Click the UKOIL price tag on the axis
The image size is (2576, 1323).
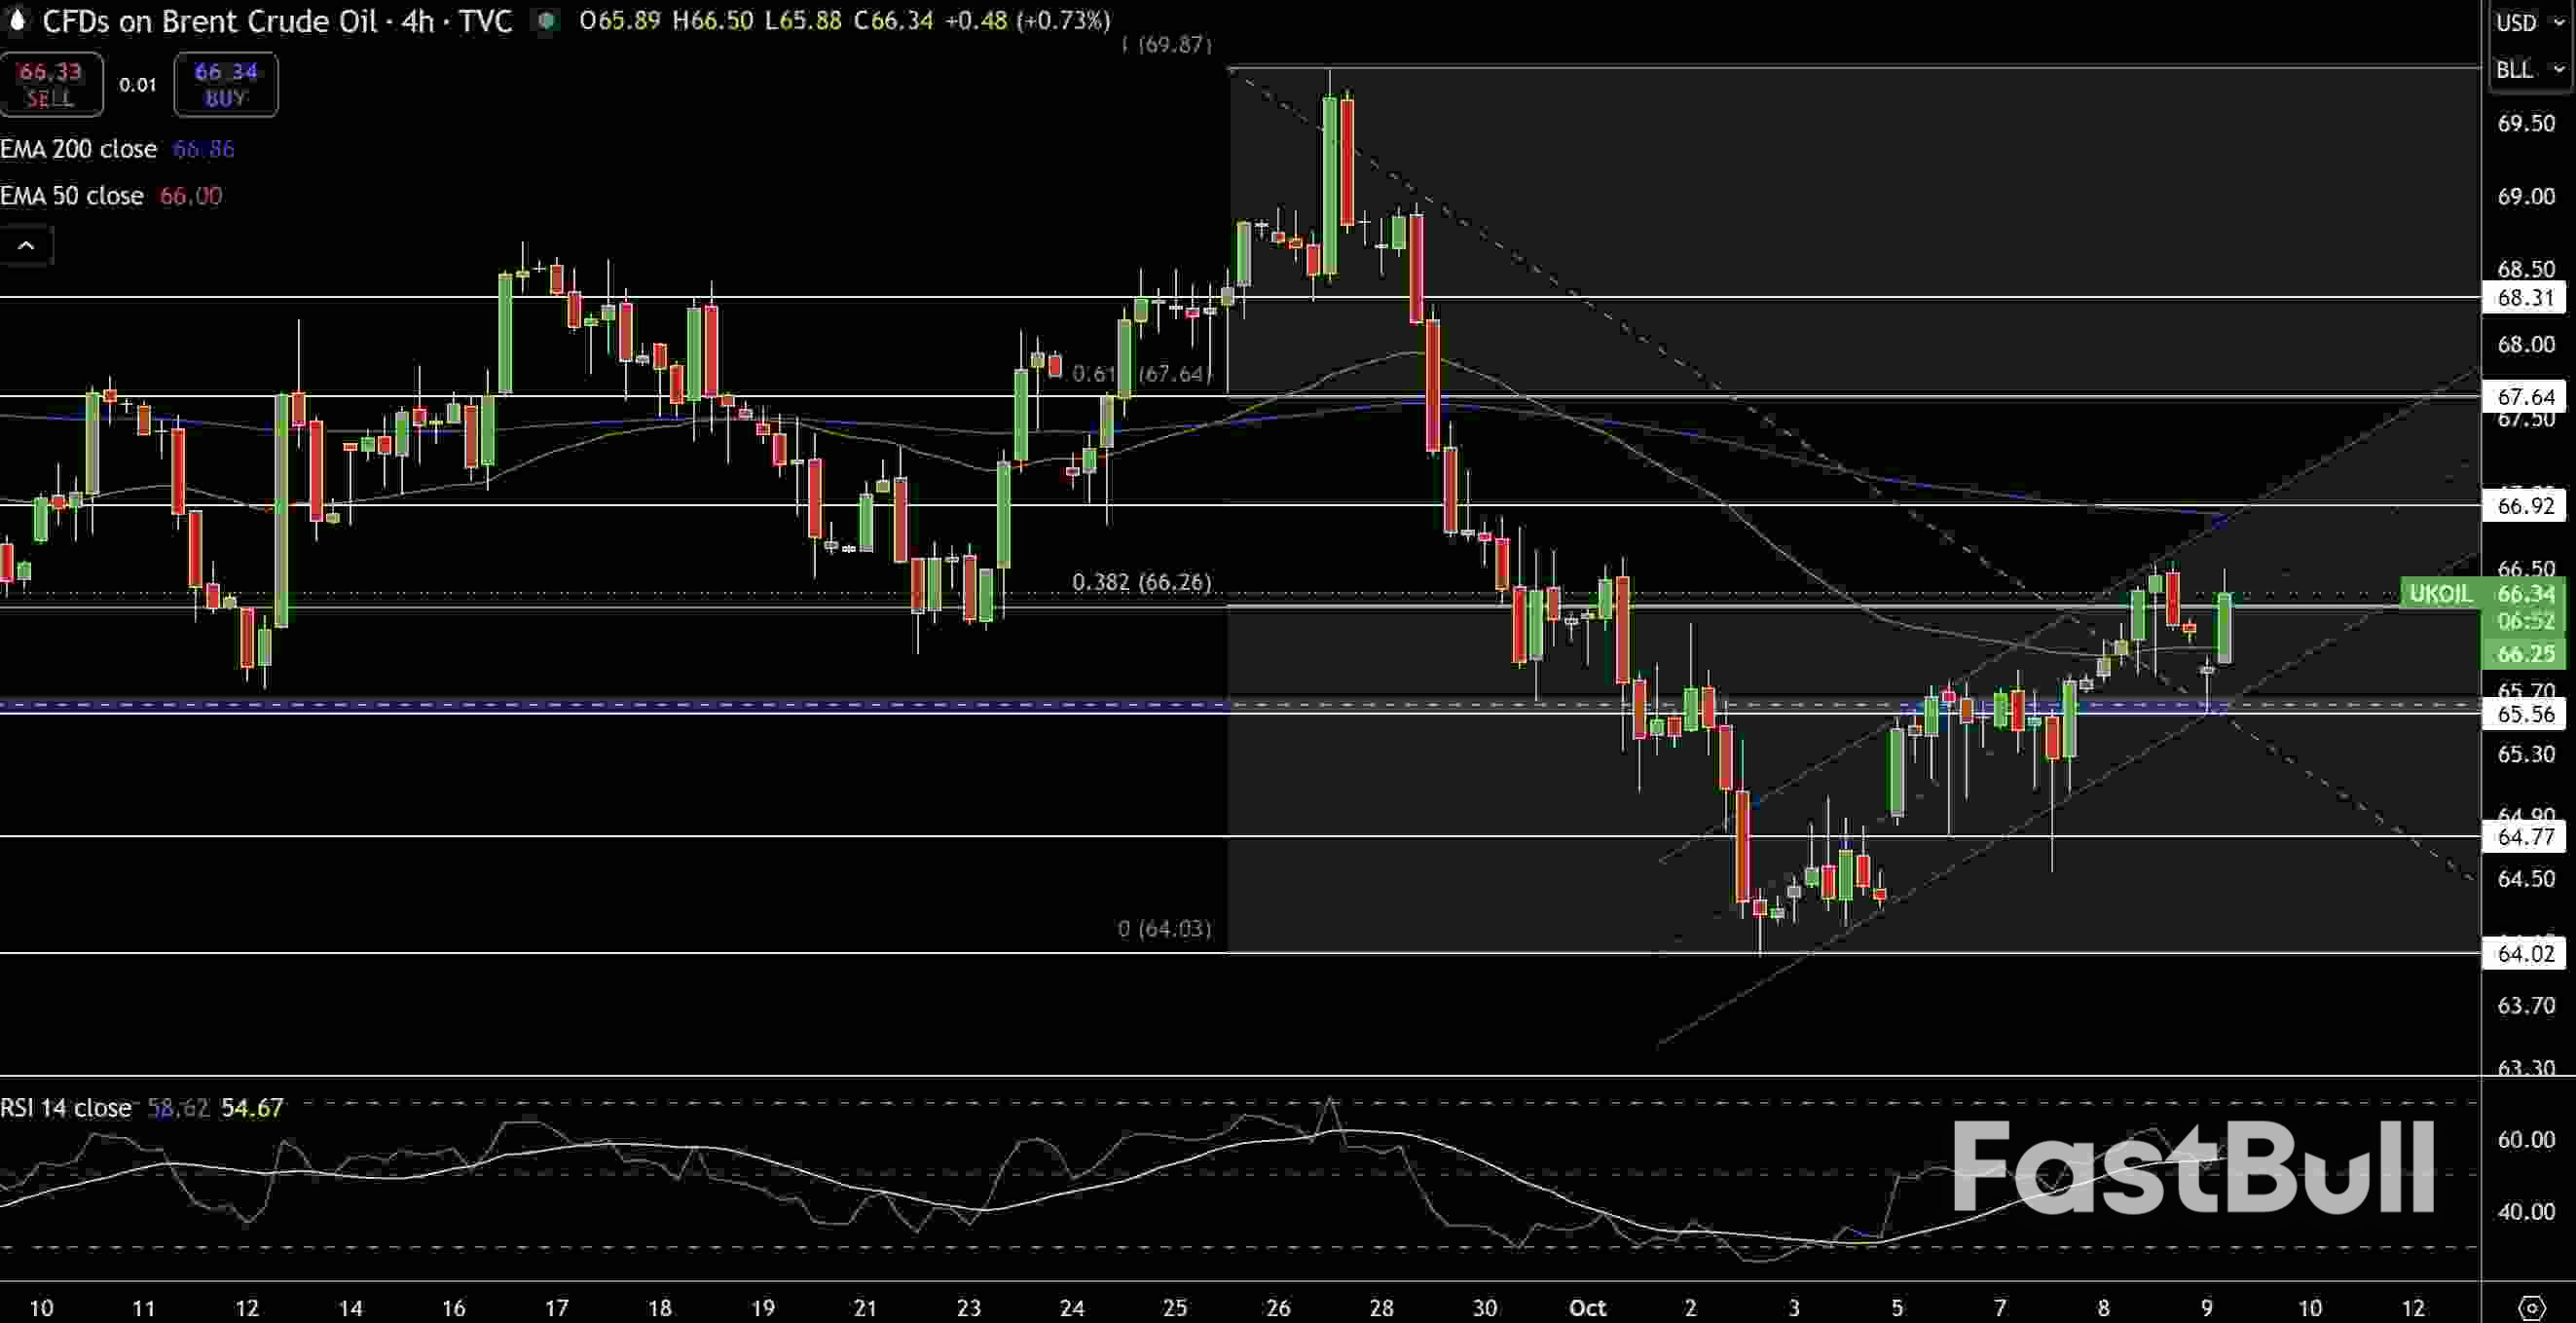coord(2440,593)
